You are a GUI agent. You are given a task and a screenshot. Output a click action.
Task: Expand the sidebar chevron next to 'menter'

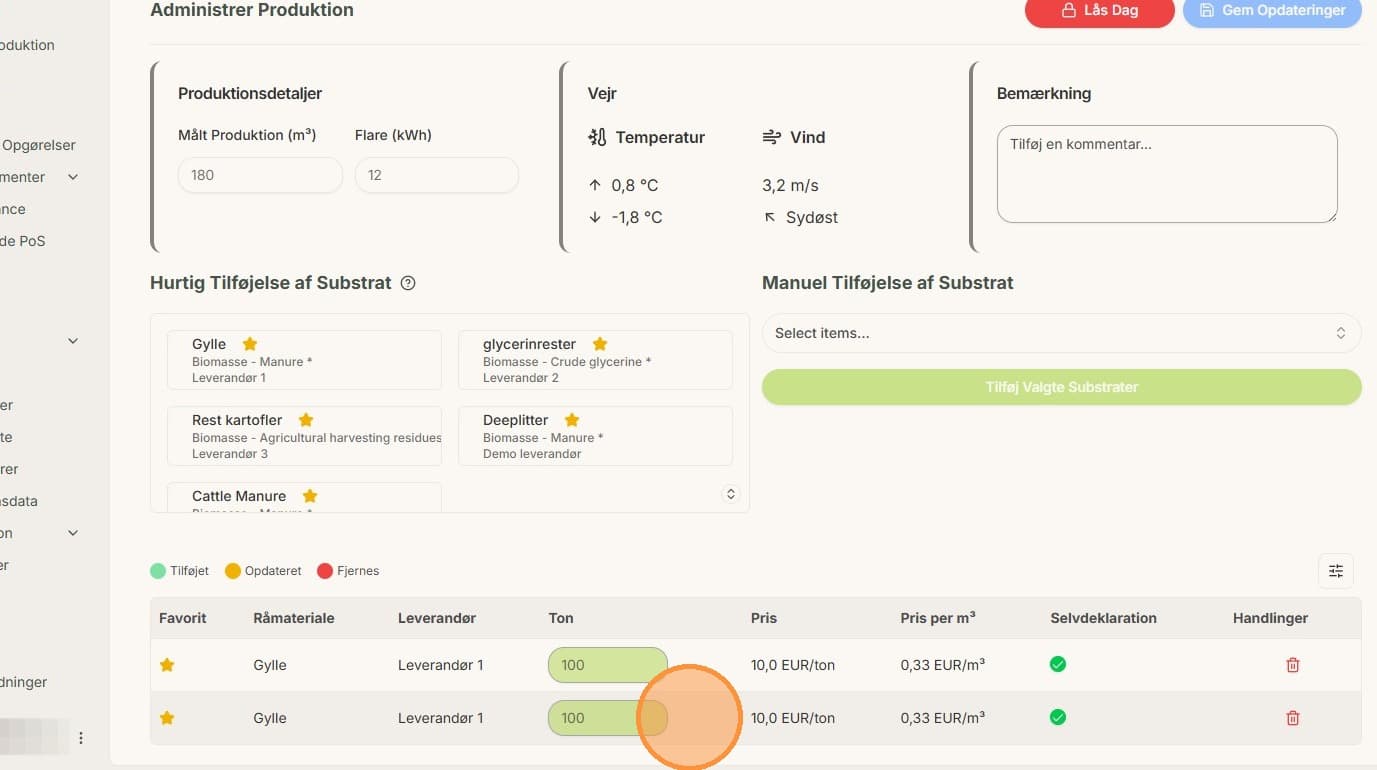coord(73,177)
